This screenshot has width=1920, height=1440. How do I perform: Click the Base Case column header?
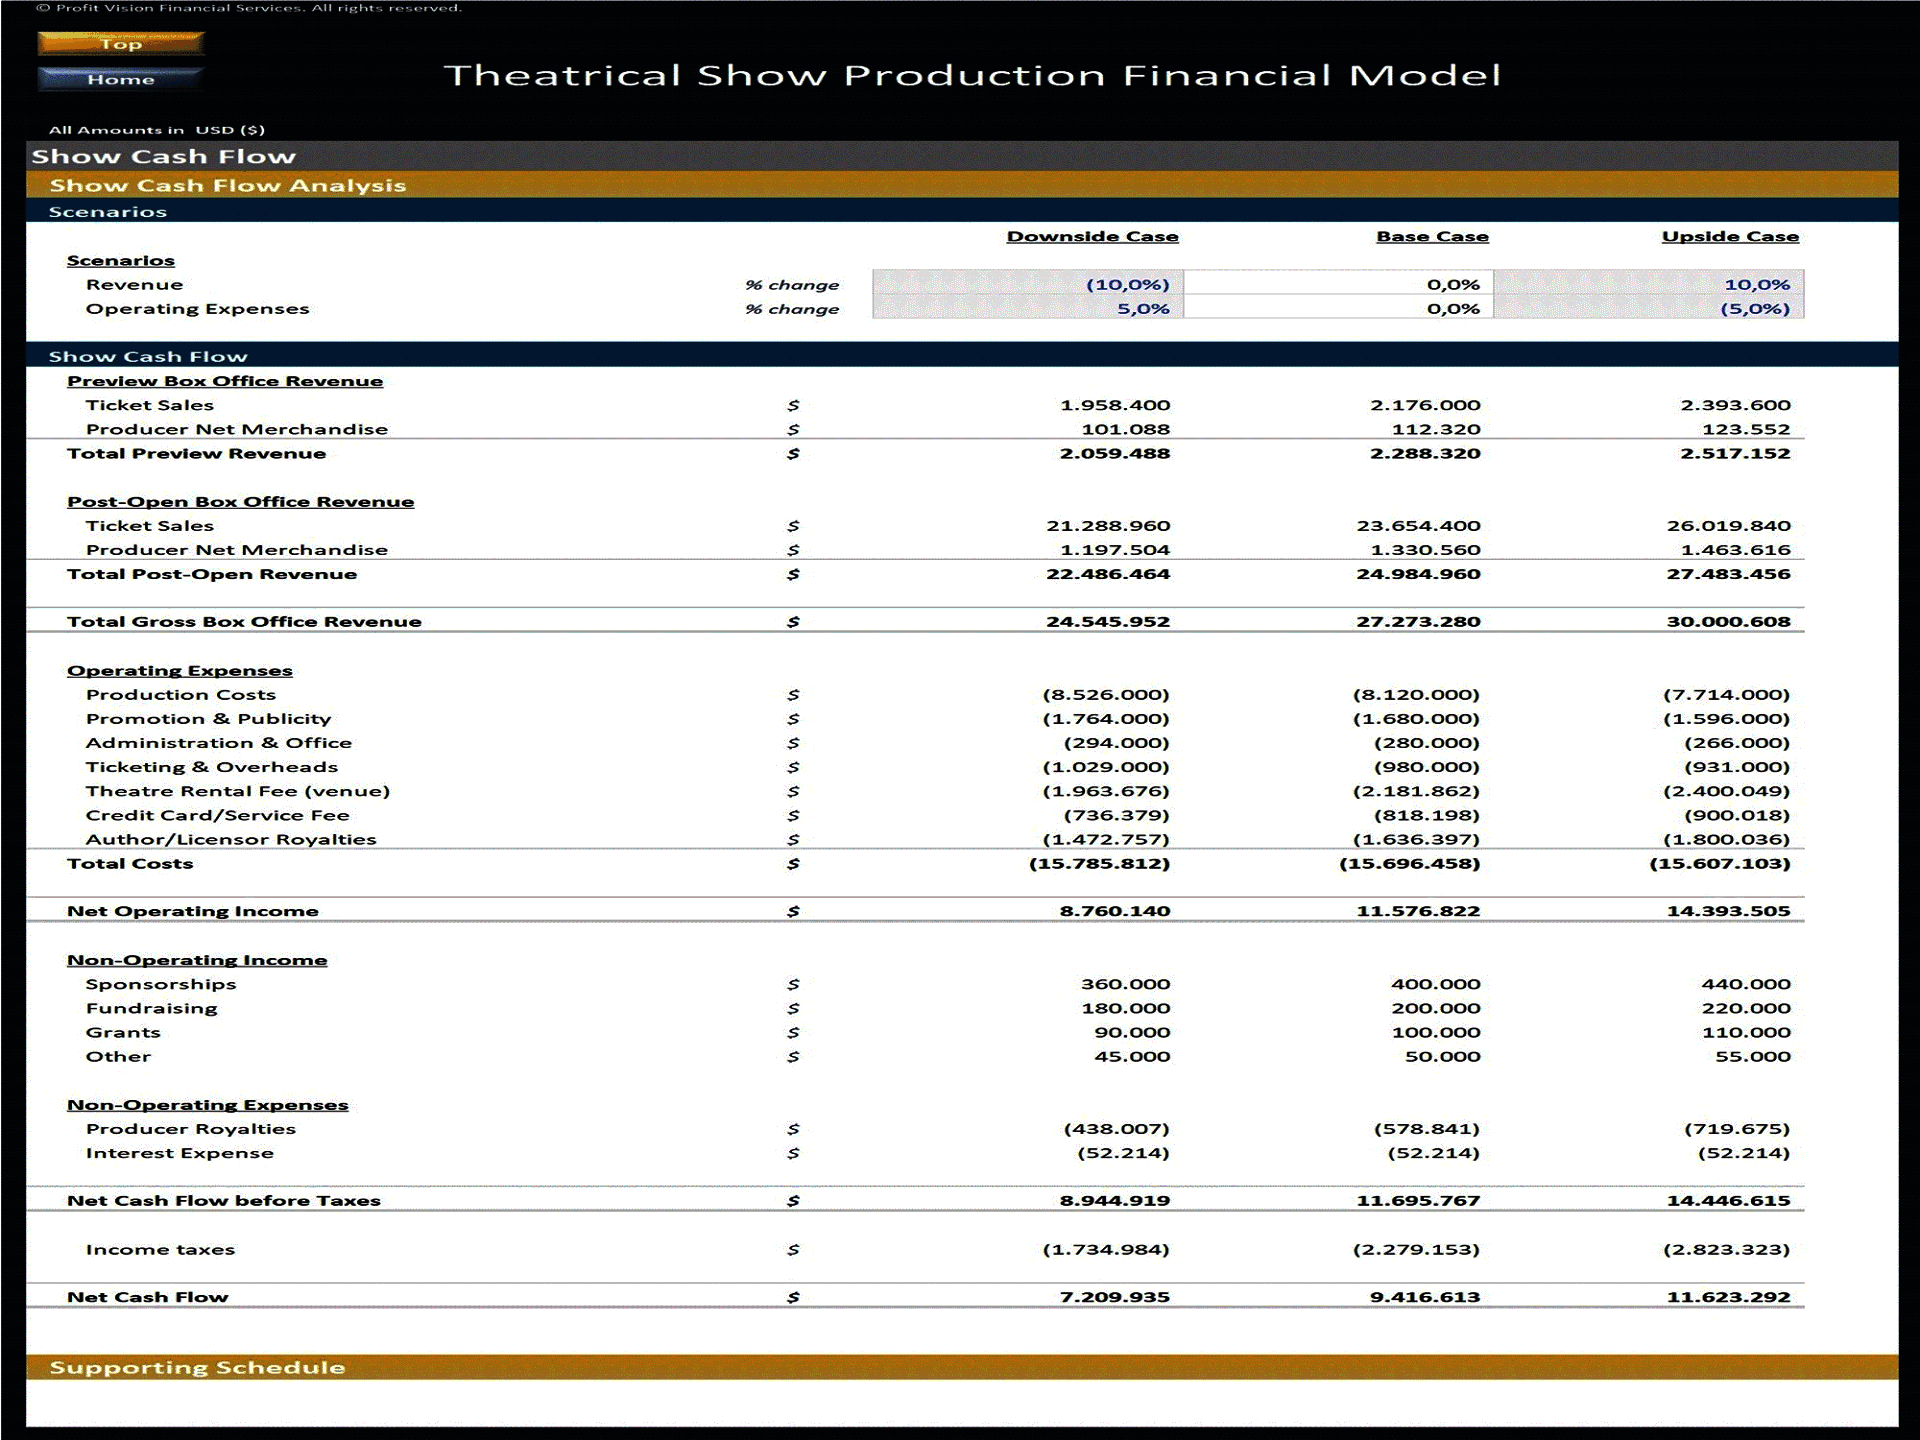(x=1431, y=236)
